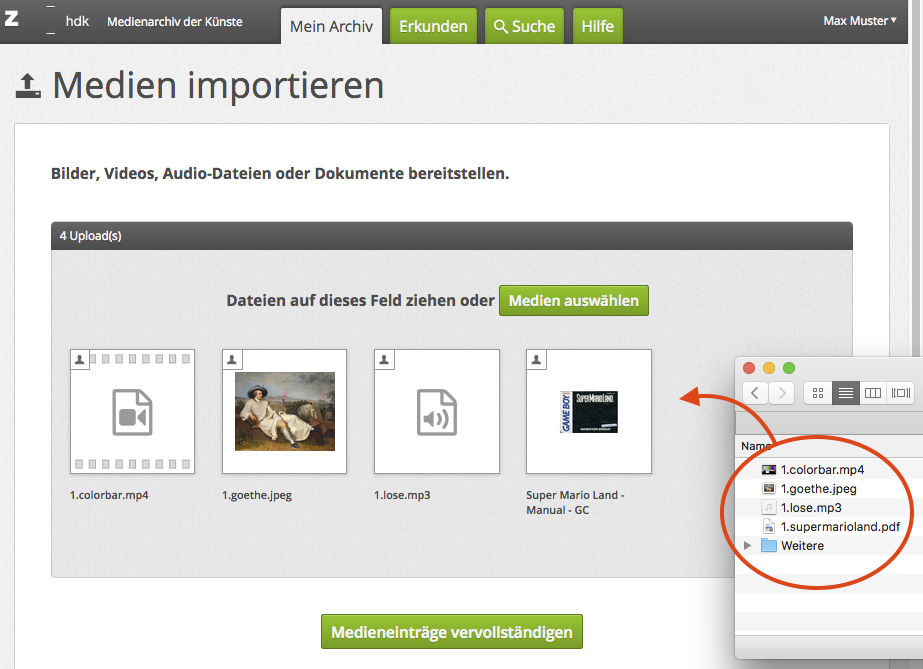Open Max Muster user dropdown
Image resolution: width=923 pixels, height=669 pixels.
pyautogui.click(x=859, y=21)
